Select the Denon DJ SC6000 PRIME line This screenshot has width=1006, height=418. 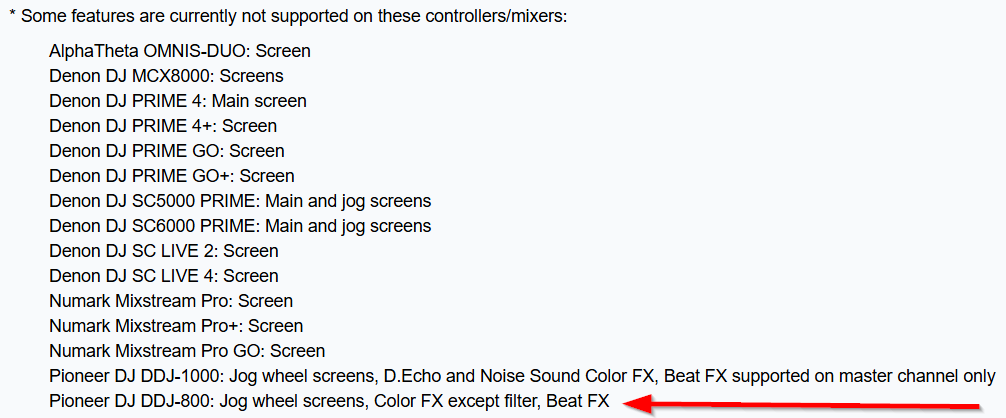240,226
